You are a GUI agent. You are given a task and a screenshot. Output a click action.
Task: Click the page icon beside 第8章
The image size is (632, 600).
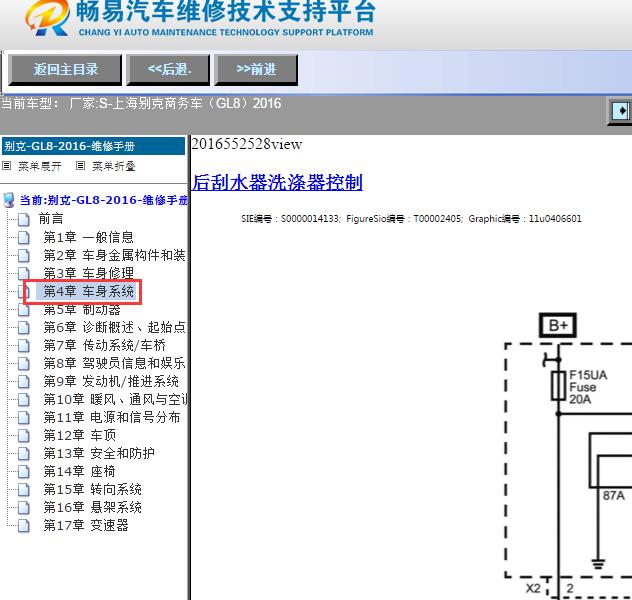pos(23,363)
